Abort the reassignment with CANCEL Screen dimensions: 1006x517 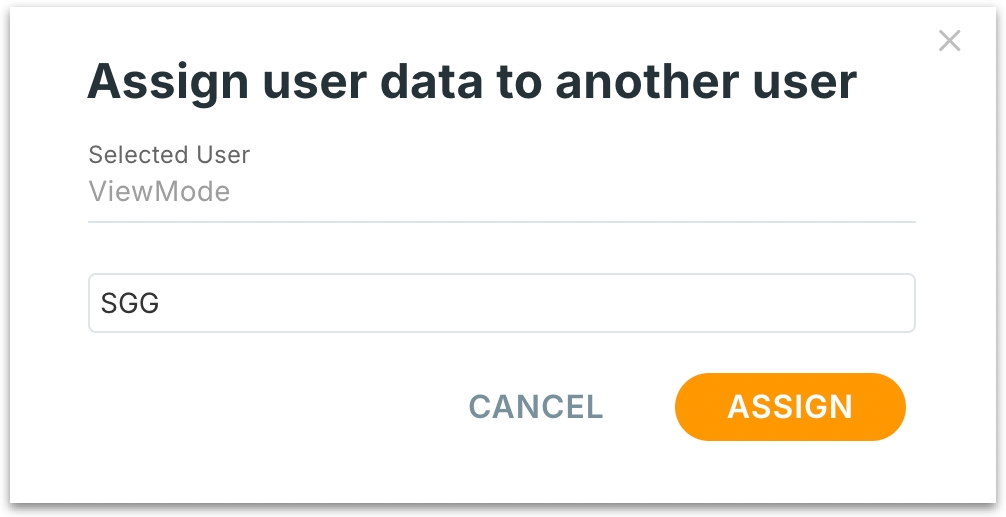click(536, 407)
